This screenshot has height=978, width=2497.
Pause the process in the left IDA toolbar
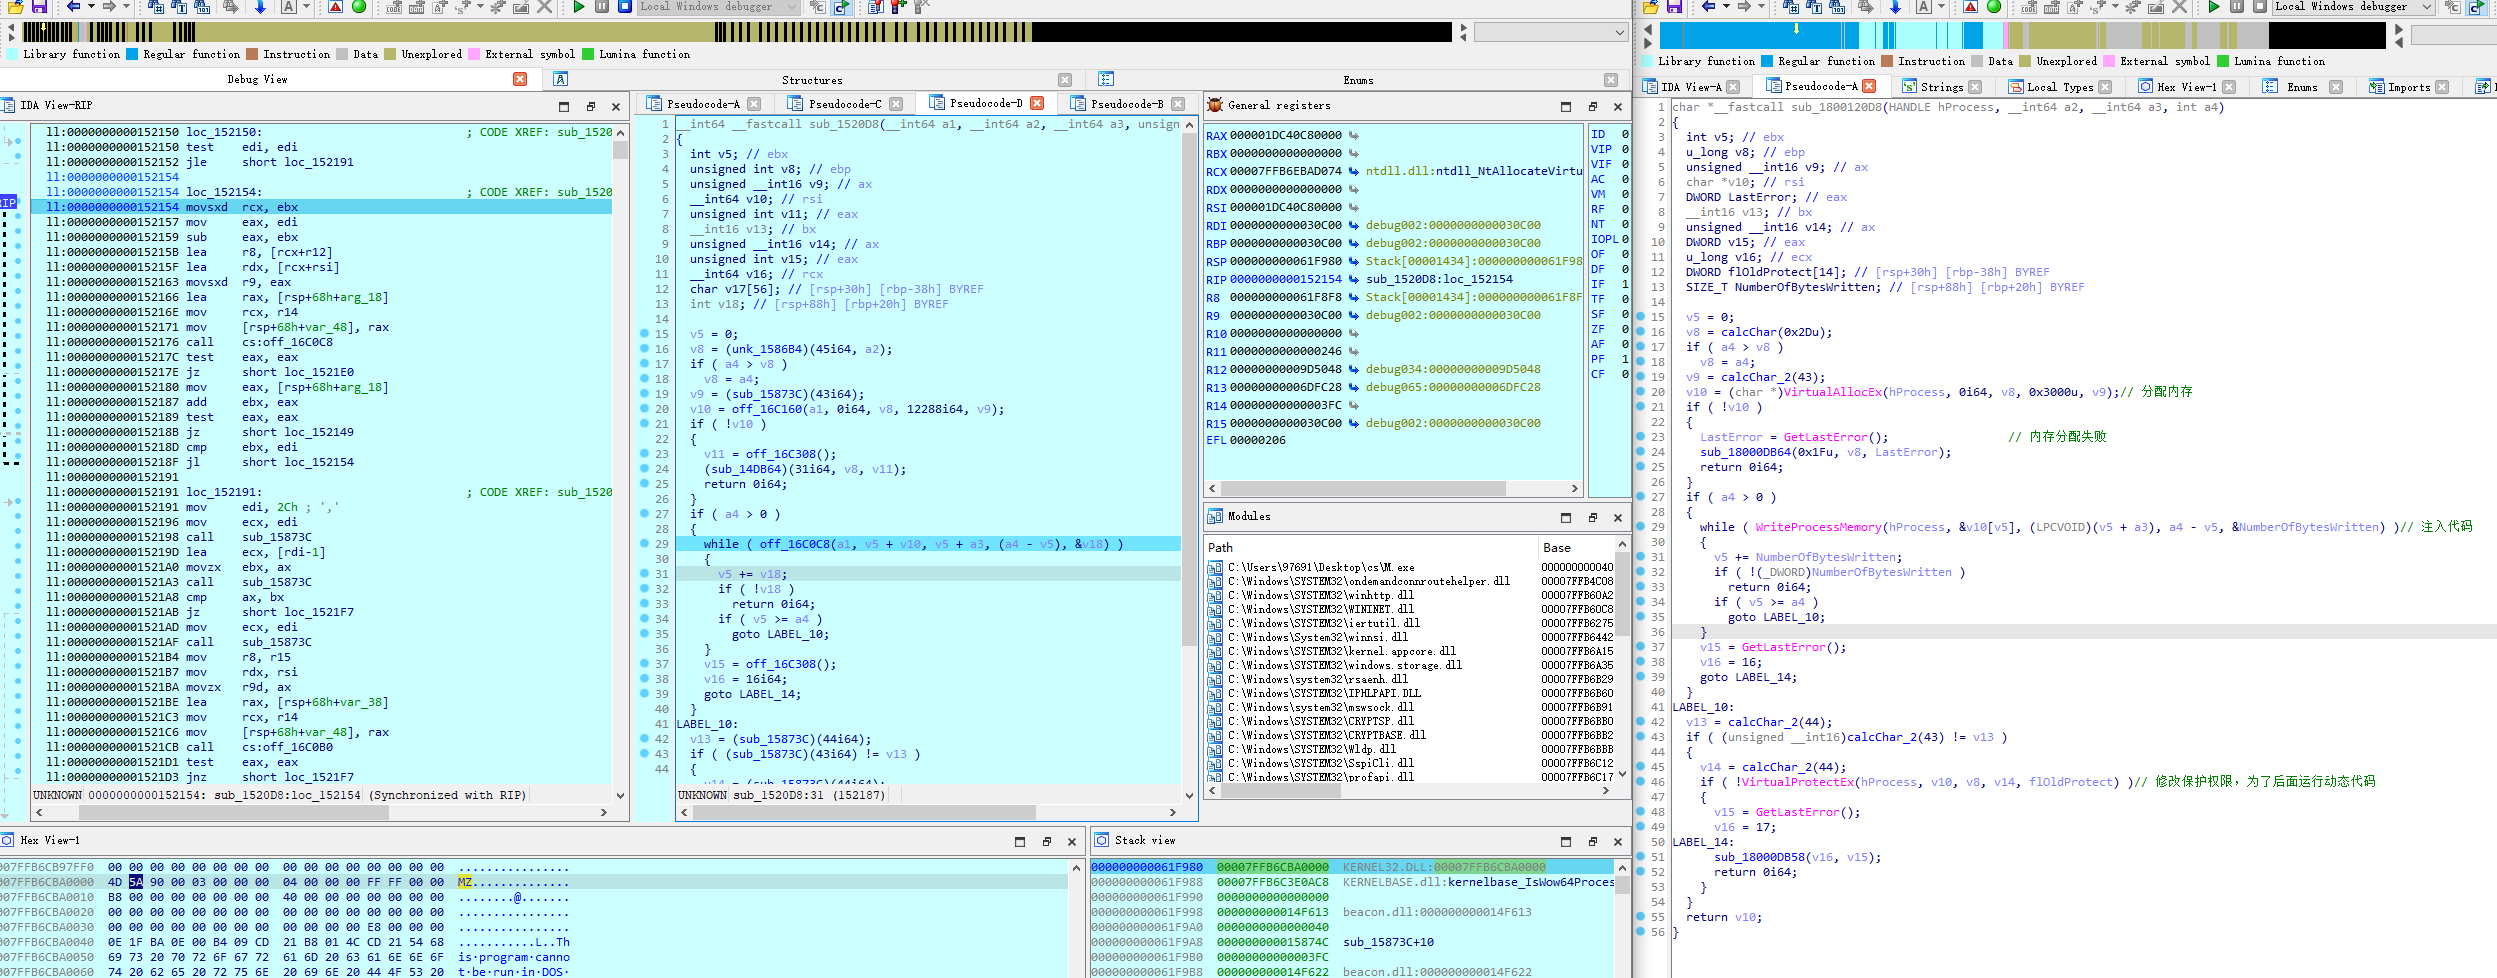pos(602,7)
